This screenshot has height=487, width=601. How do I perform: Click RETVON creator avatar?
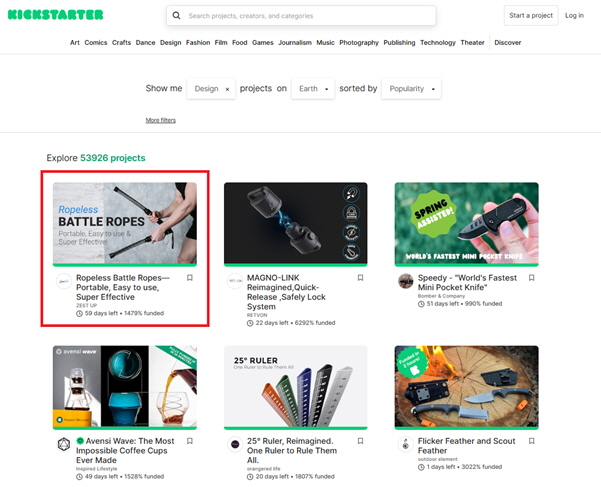[x=235, y=281]
